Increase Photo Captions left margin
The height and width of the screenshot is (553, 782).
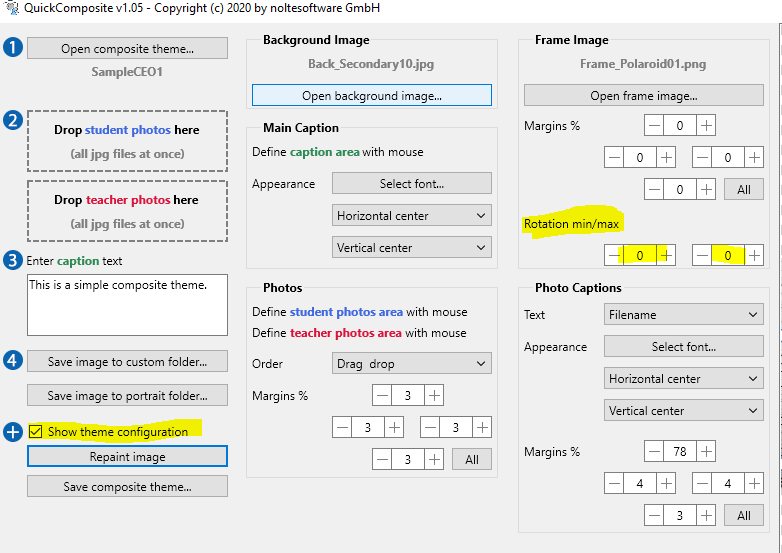click(666, 483)
